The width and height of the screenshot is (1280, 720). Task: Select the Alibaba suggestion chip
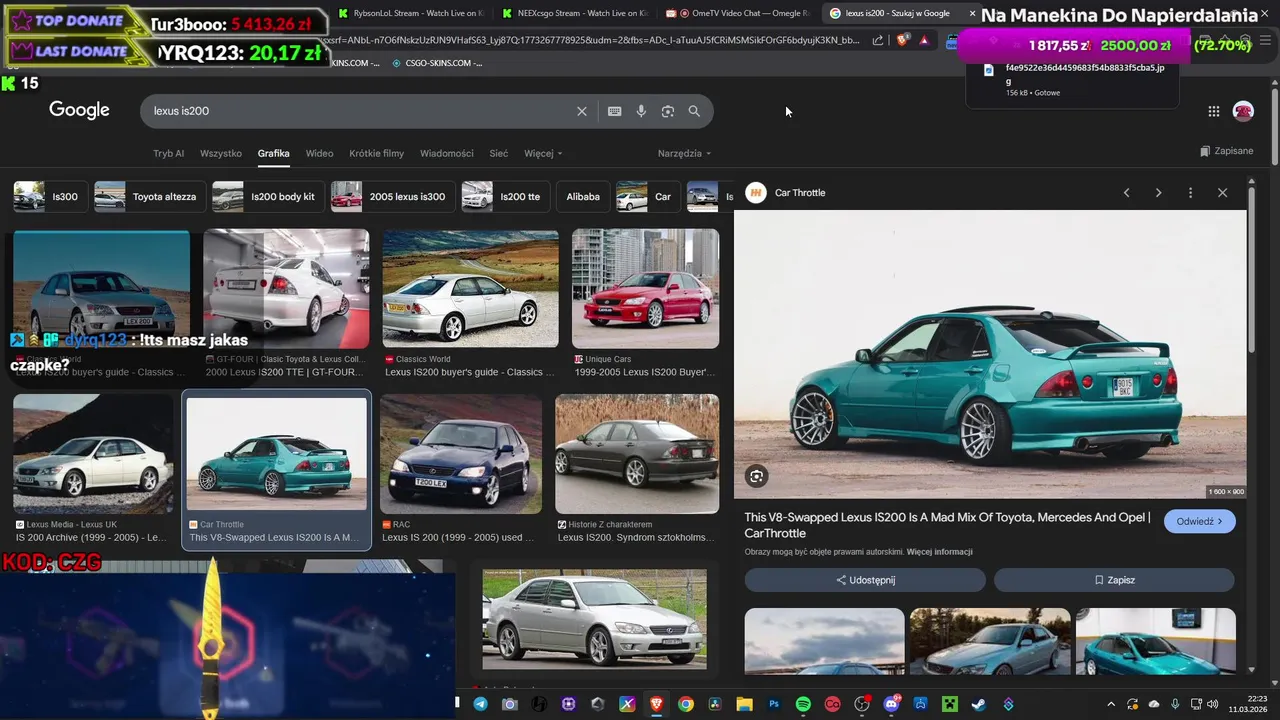(x=583, y=197)
